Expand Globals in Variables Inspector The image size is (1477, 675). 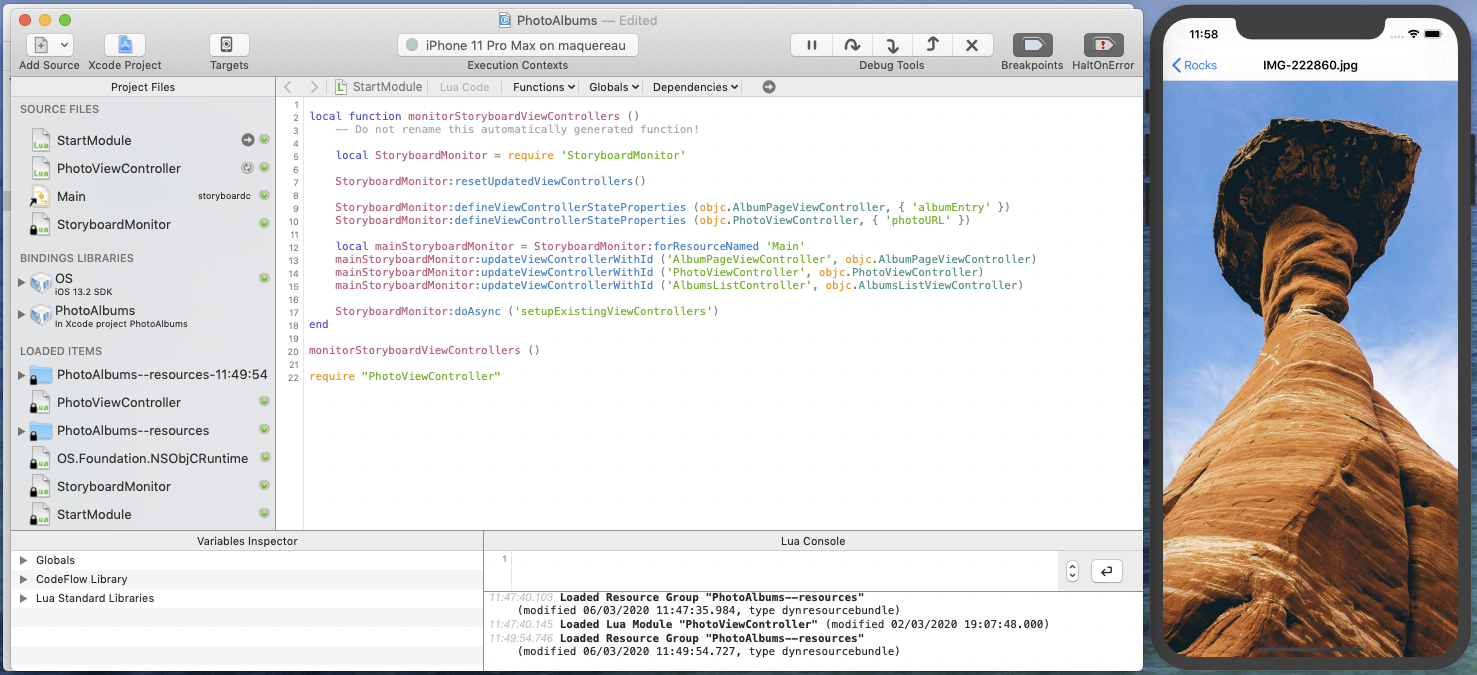(x=23, y=560)
